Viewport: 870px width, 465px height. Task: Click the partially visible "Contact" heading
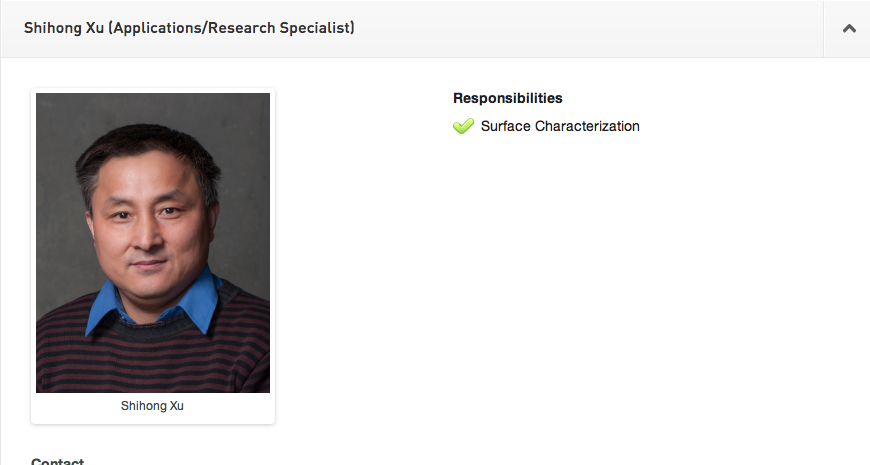pos(58,462)
